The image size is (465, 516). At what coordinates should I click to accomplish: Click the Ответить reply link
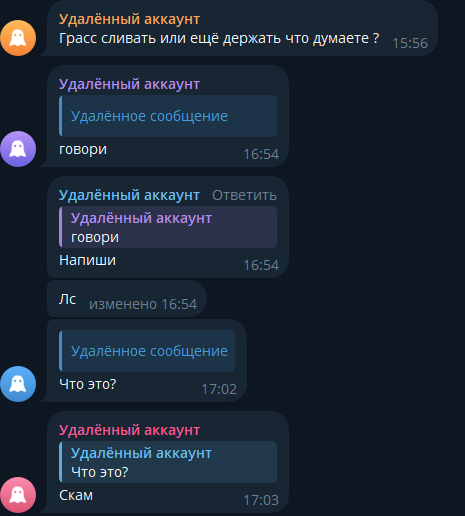244,195
